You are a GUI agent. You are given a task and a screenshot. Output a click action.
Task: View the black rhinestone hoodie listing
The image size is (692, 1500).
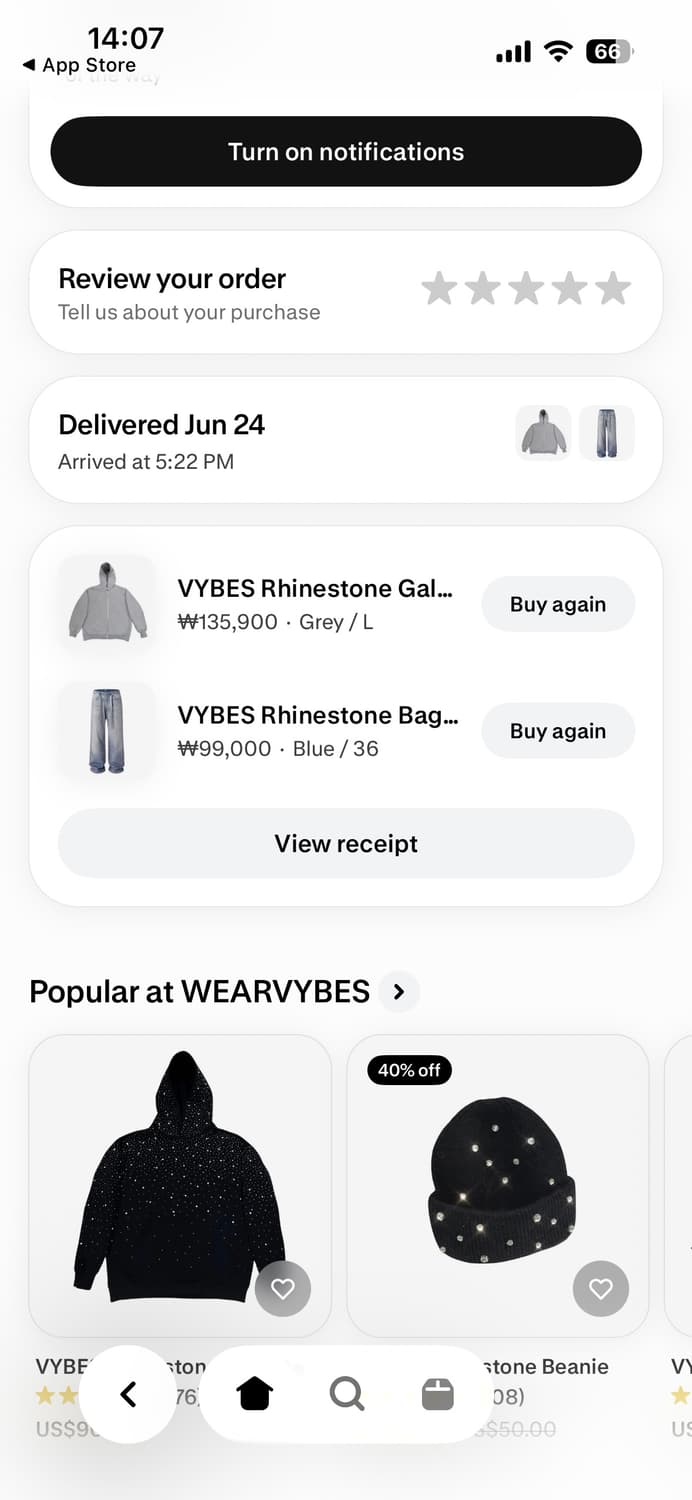180,1185
